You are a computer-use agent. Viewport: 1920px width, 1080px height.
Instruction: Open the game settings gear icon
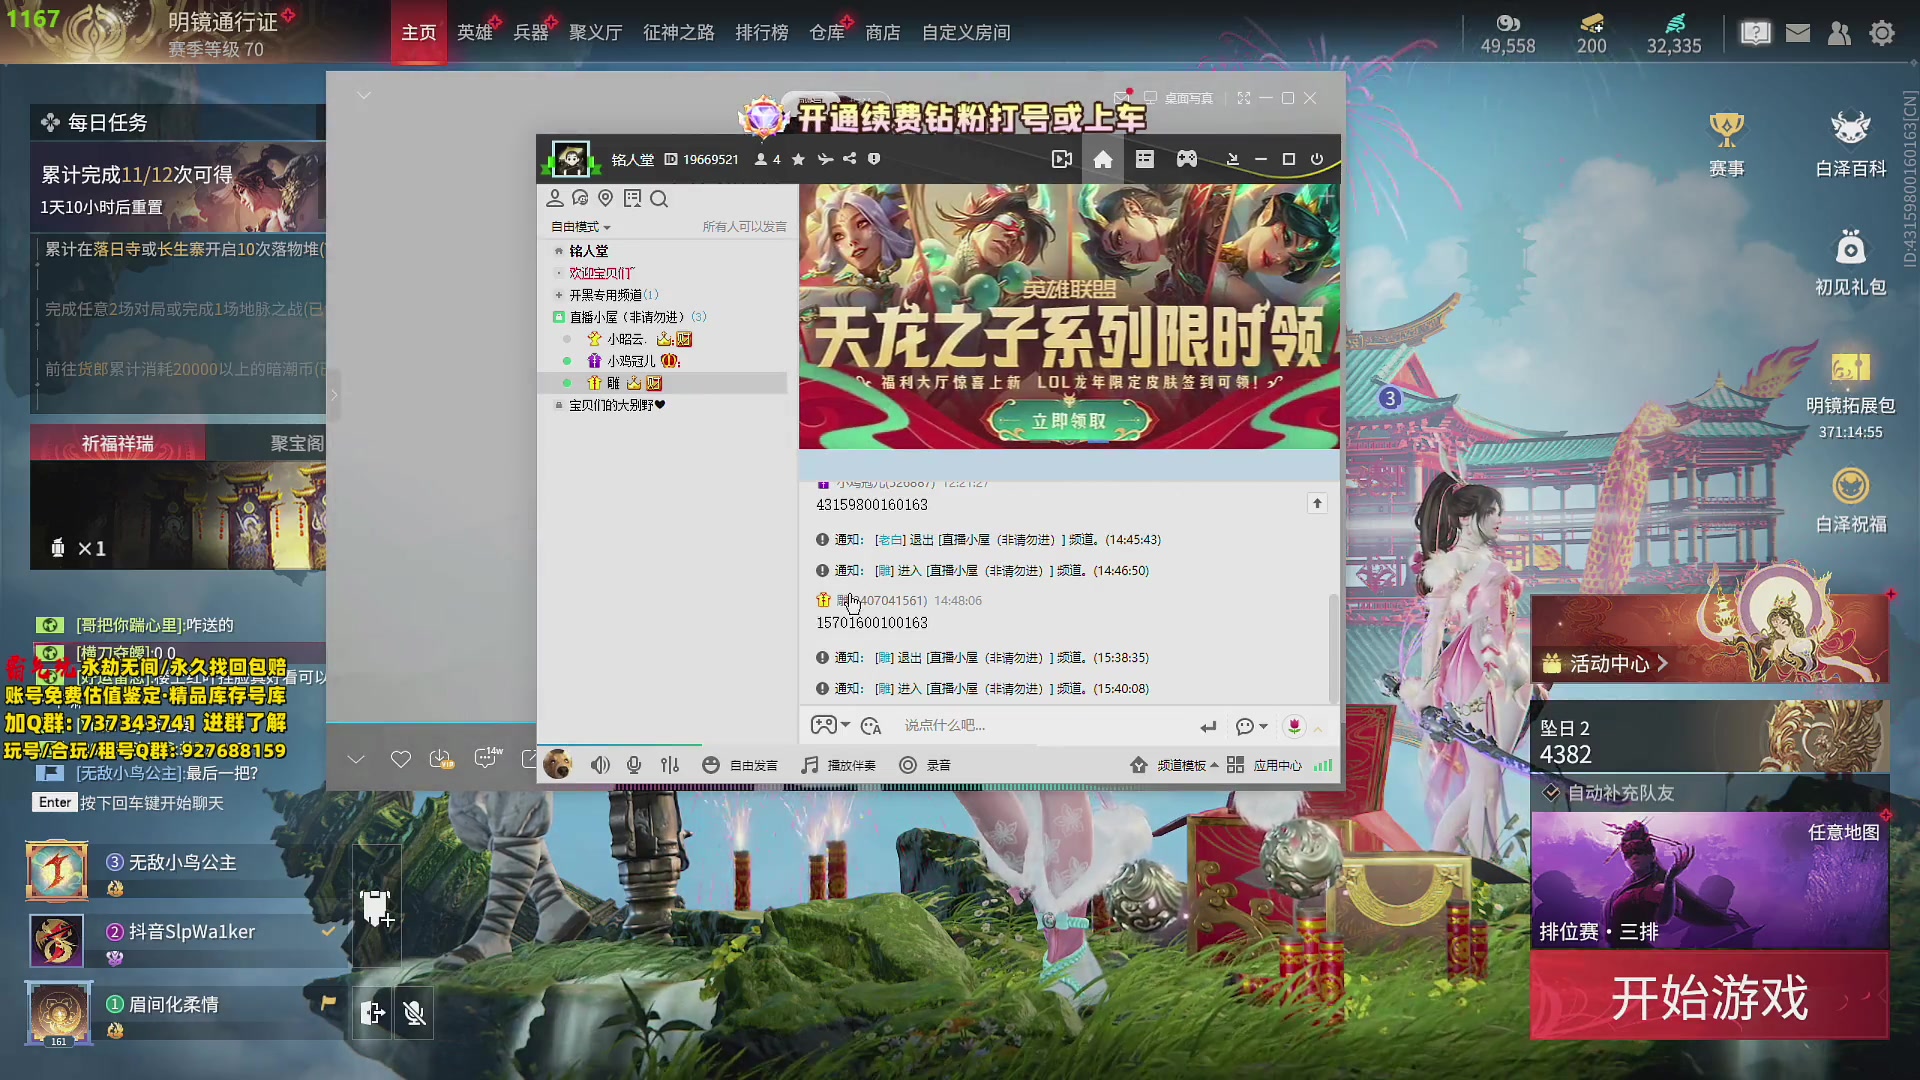pyautogui.click(x=1882, y=33)
